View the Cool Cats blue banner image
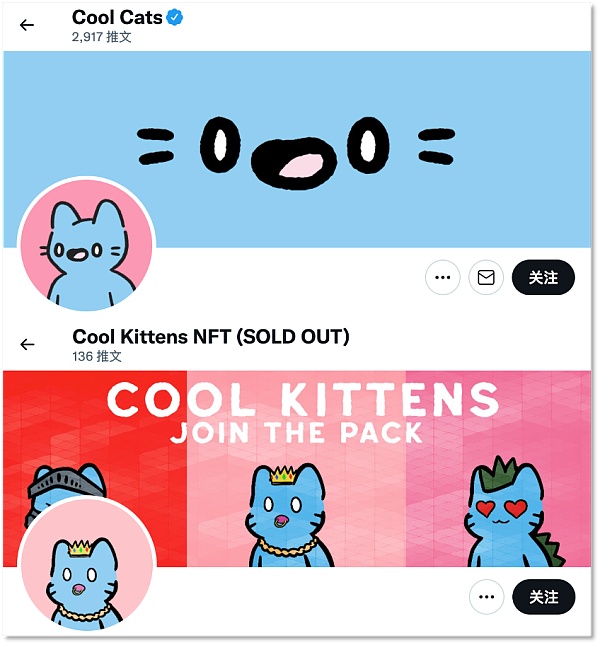 (297, 149)
